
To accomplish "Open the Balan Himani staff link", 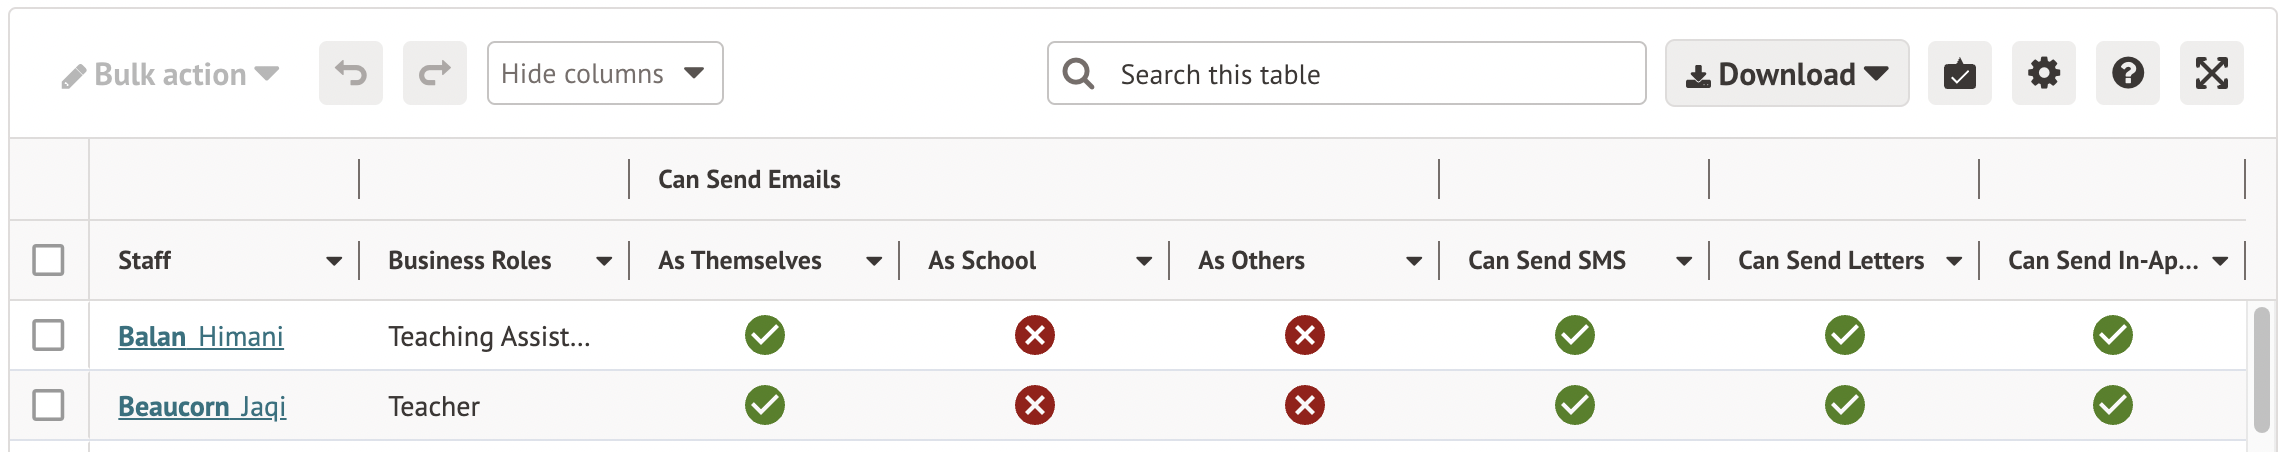I will point(200,336).
